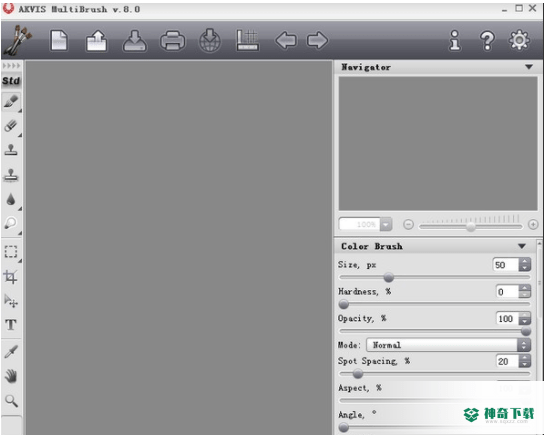Screen dimensions: 545x435
Task: Open an image using the upload arrow icon
Action: (96, 41)
